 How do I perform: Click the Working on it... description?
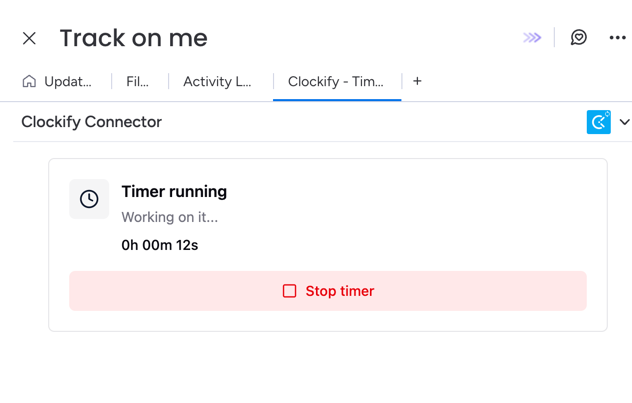point(170,217)
